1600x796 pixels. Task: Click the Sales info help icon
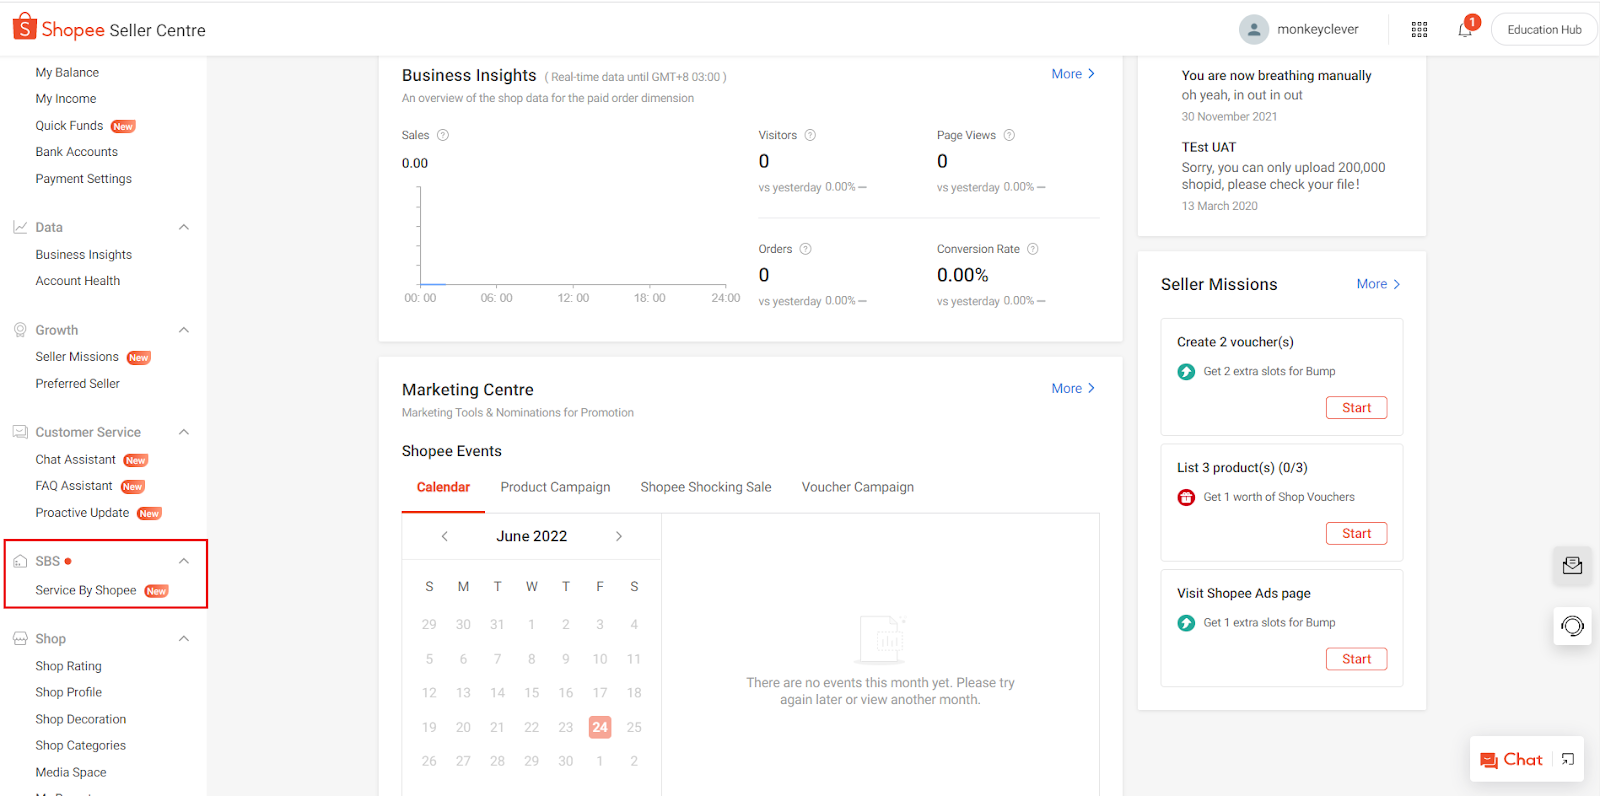click(443, 135)
